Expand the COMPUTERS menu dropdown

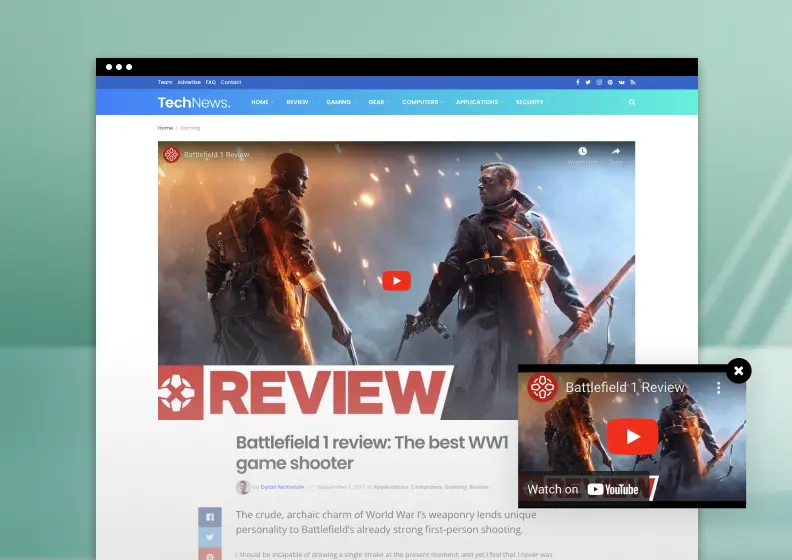click(422, 102)
